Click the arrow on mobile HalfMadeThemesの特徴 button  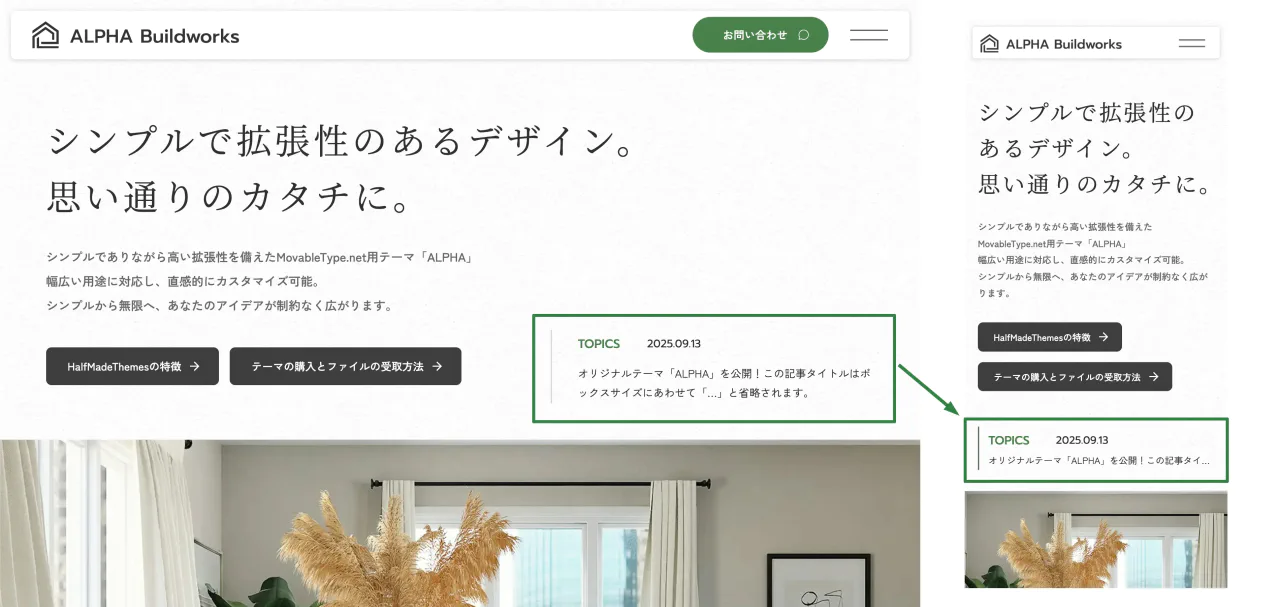click(1103, 337)
